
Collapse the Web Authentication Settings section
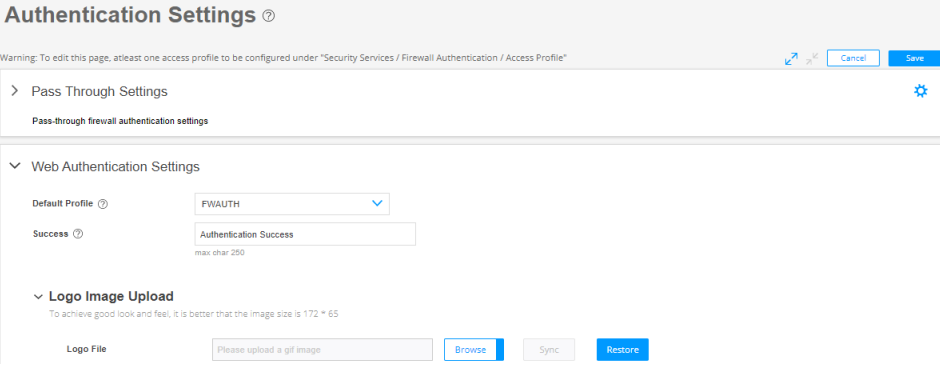point(15,167)
